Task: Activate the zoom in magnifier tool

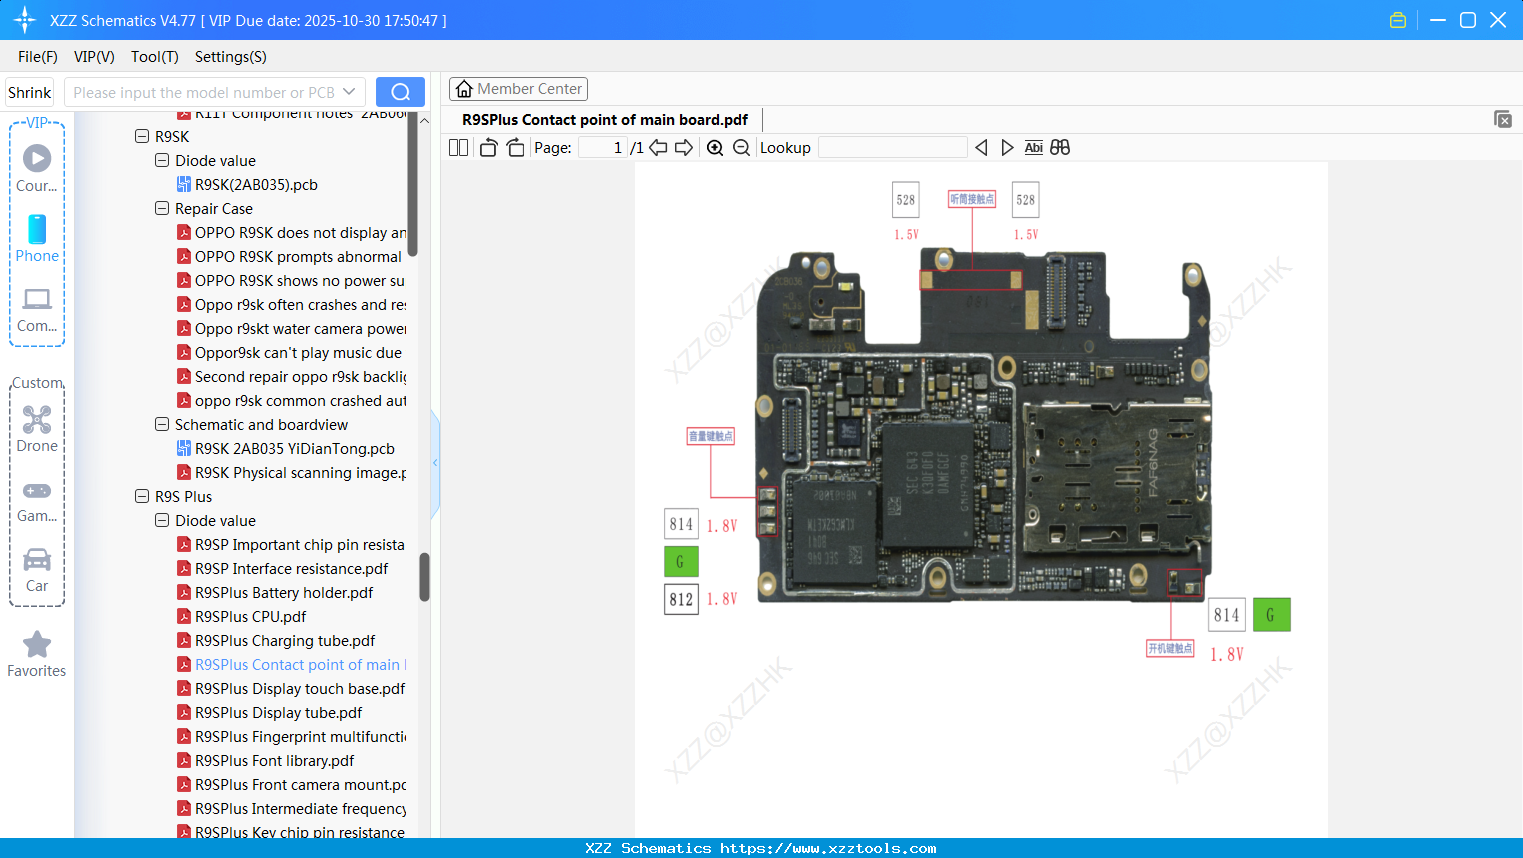Action: (715, 147)
